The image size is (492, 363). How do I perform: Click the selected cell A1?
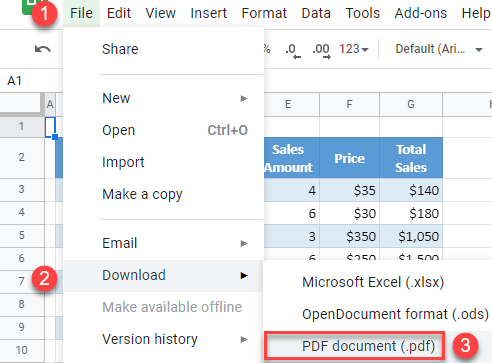point(50,127)
